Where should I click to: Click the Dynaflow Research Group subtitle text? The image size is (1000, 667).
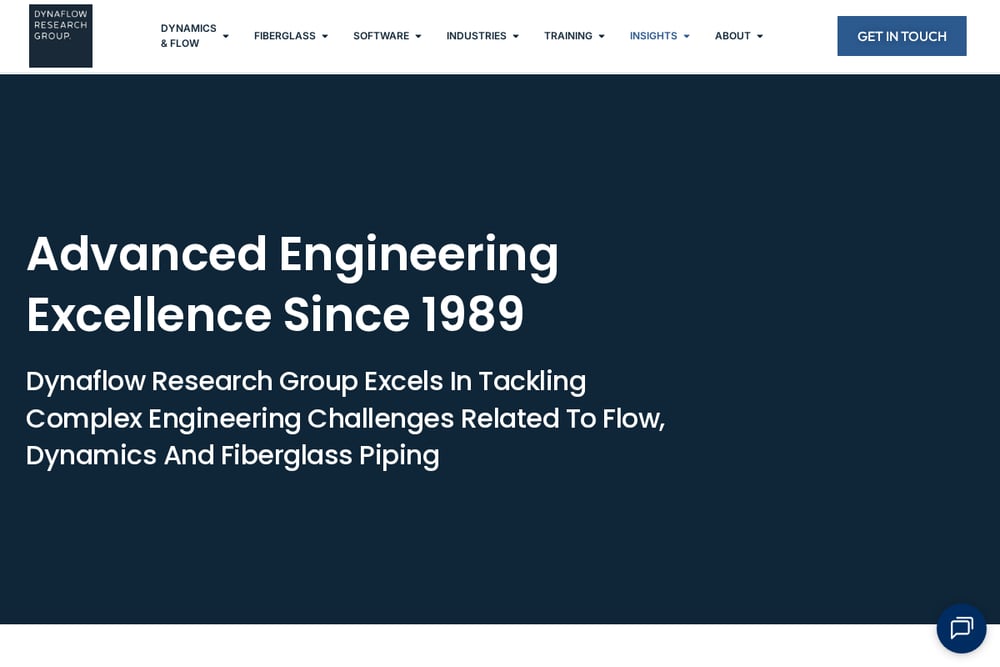point(345,418)
